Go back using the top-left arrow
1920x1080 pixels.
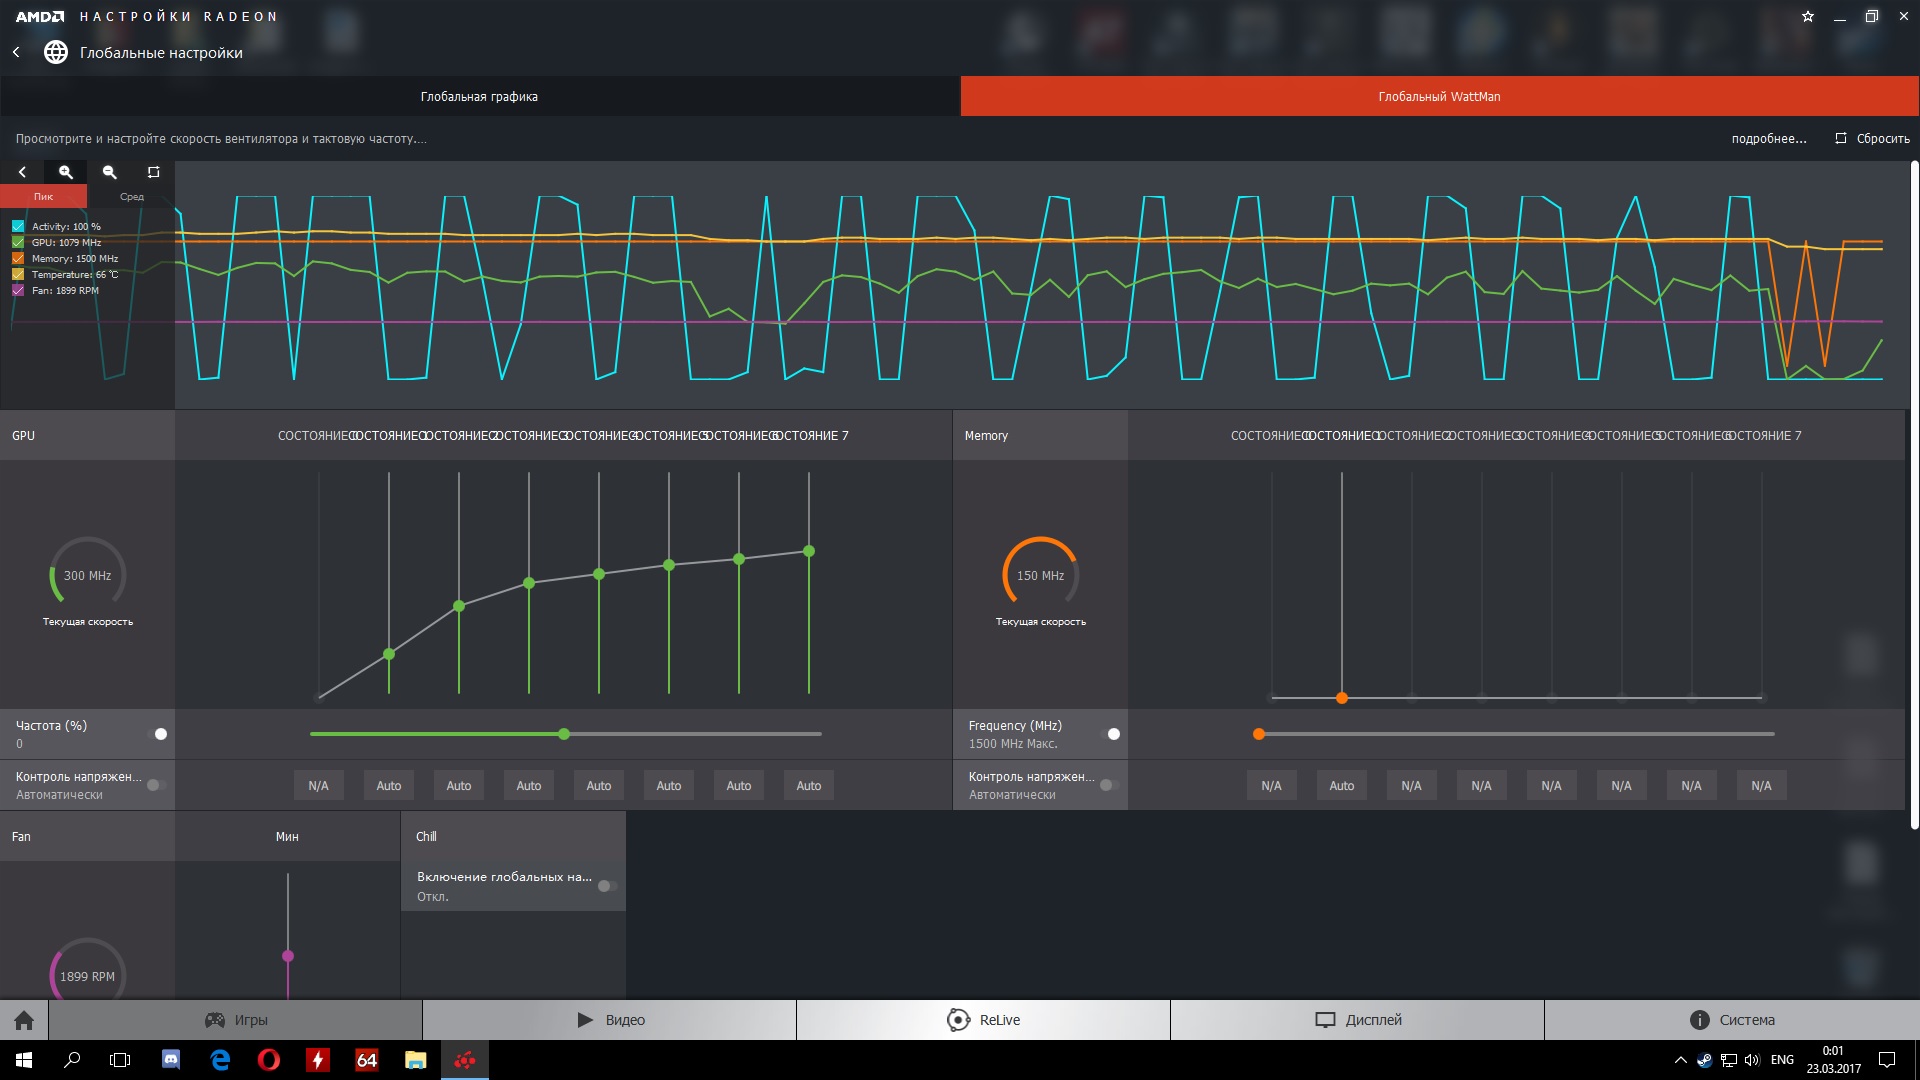(16, 52)
